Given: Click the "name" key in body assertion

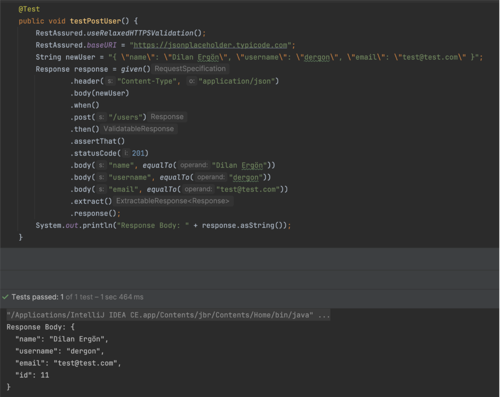Looking at the screenshot, I should [x=121, y=165].
